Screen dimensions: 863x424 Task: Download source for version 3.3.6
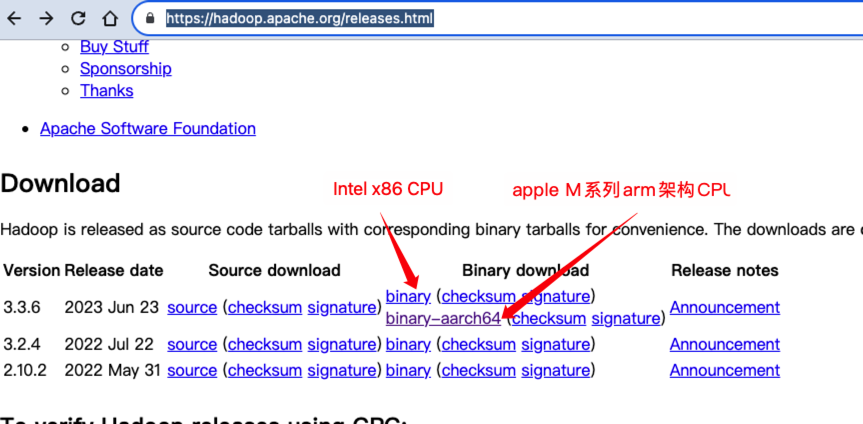click(x=192, y=307)
